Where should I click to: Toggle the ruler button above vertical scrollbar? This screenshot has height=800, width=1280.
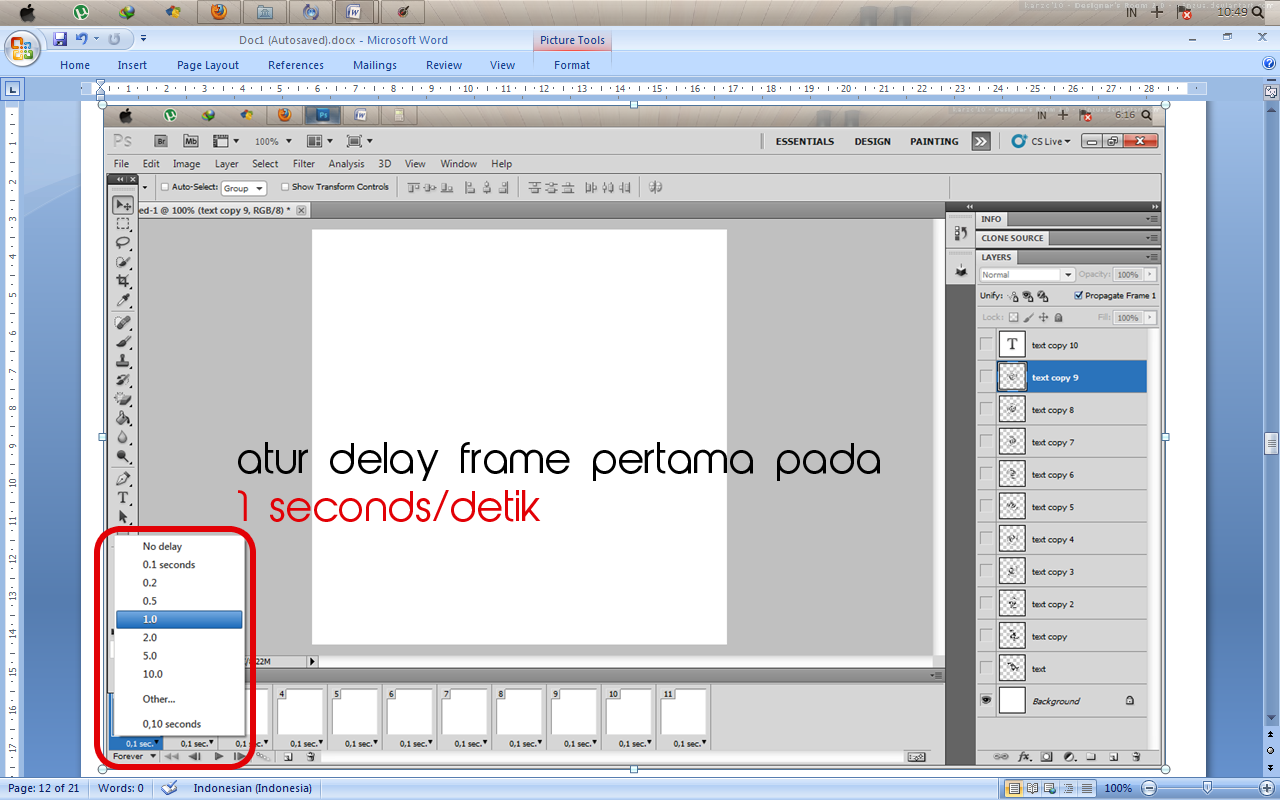click(1271, 90)
